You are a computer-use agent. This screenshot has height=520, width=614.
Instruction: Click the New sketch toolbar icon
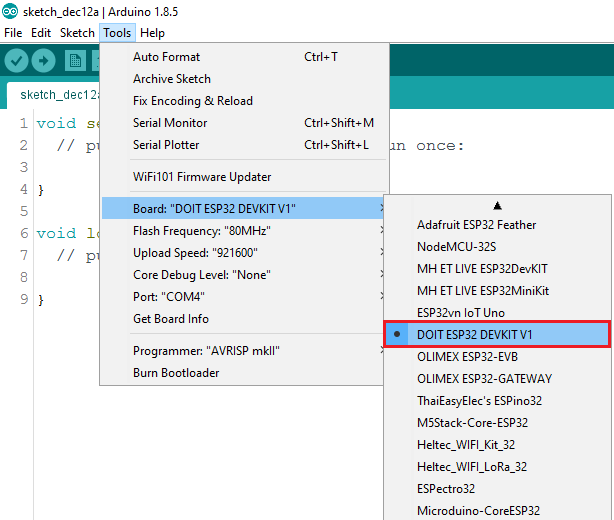[x=75, y=61]
